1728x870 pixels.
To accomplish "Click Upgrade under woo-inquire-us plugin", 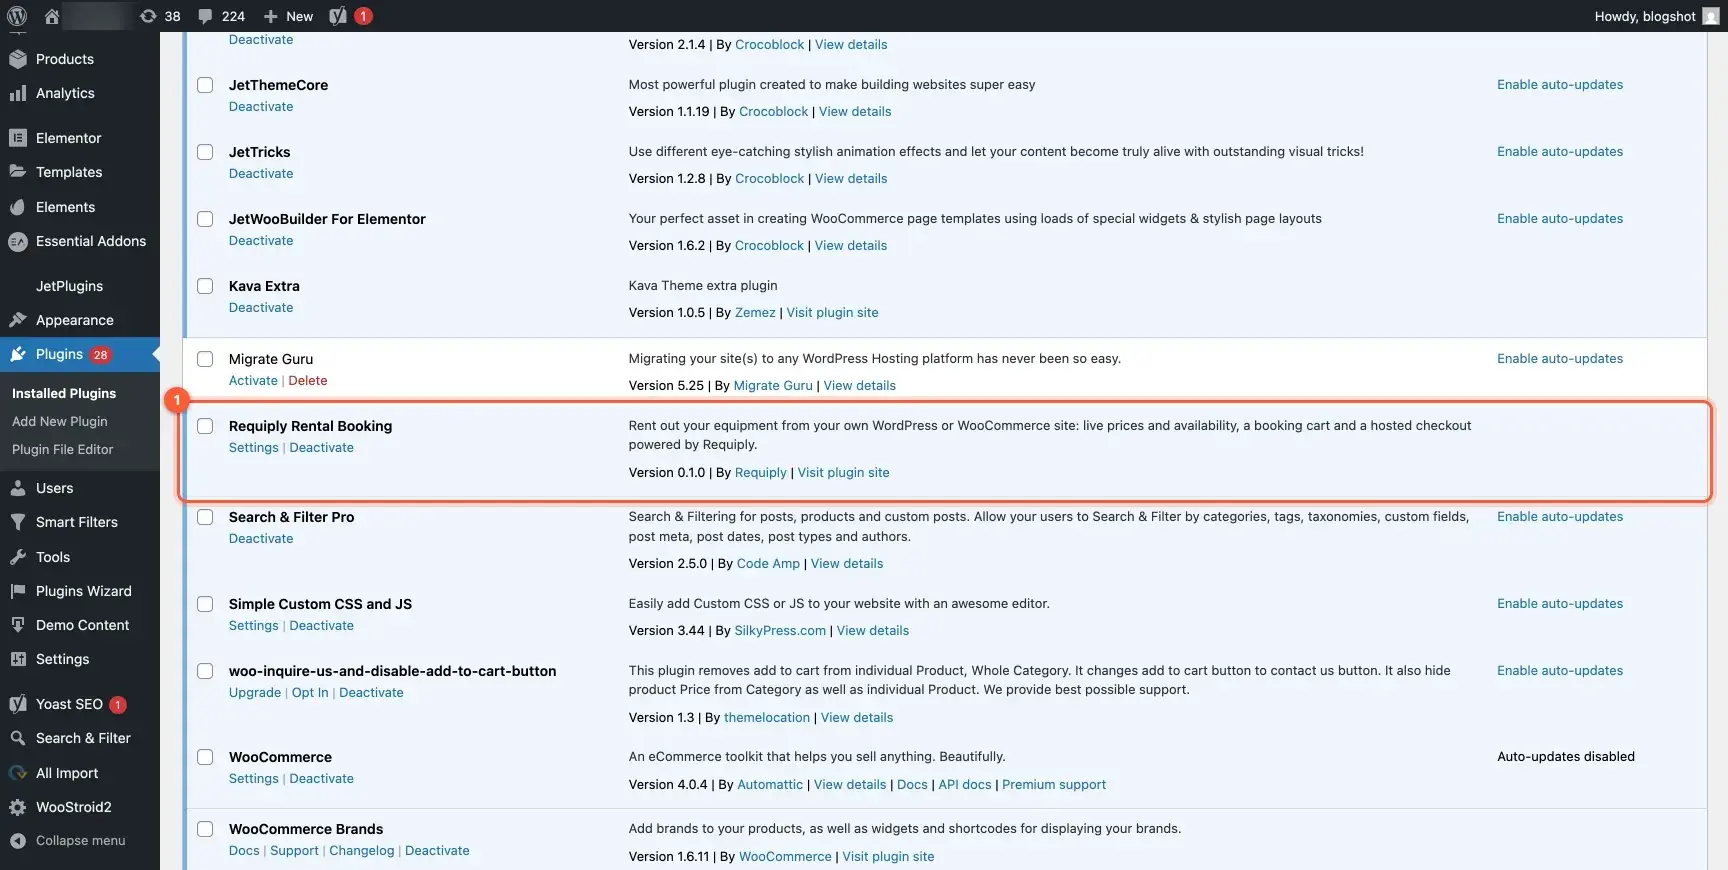I will (255, 692).
